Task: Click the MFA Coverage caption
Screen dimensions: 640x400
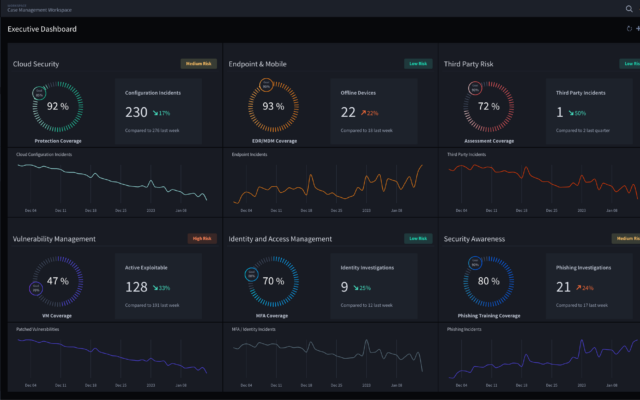Action: (272, 316)
